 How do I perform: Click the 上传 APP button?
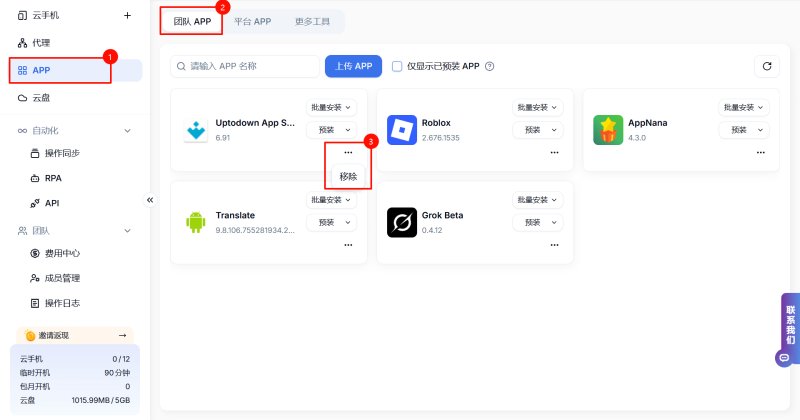pyautogui.click(x=353, y=67)
